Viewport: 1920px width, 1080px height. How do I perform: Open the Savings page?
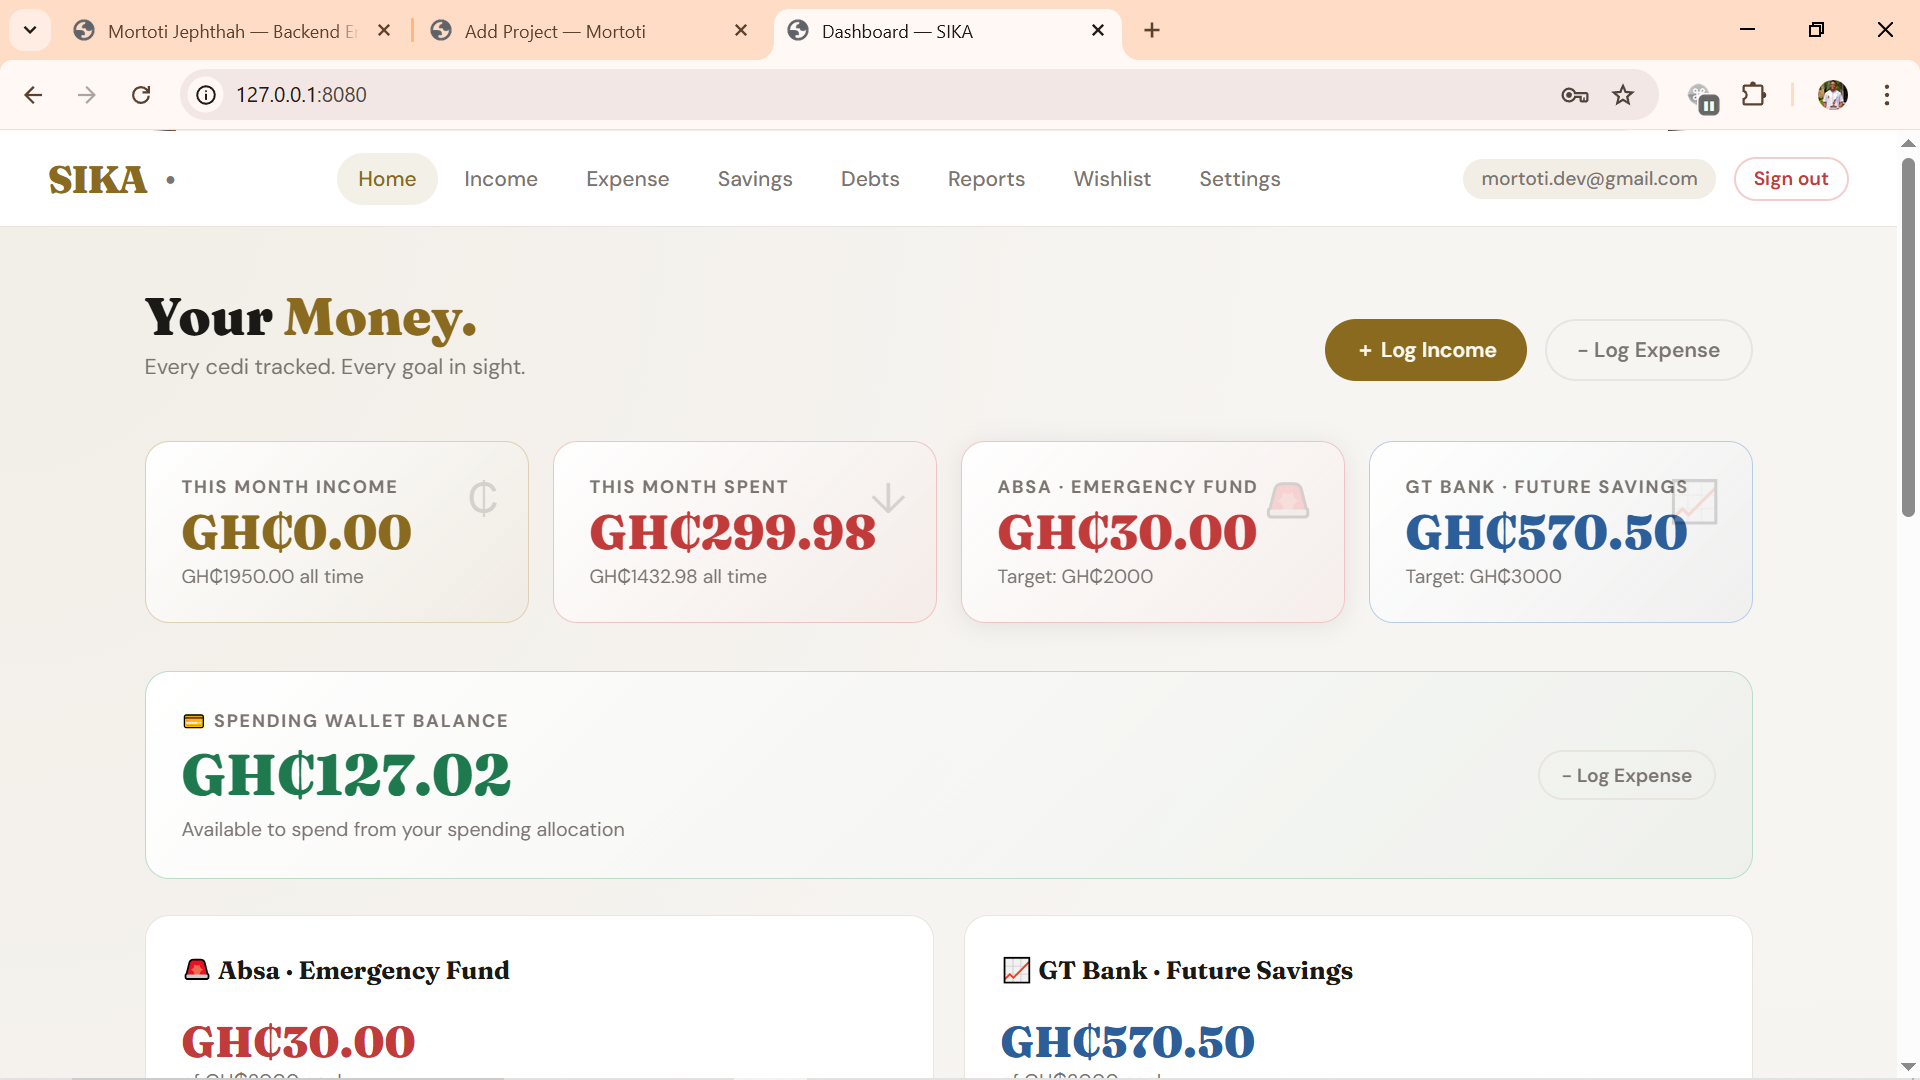[x=755, y=179]
